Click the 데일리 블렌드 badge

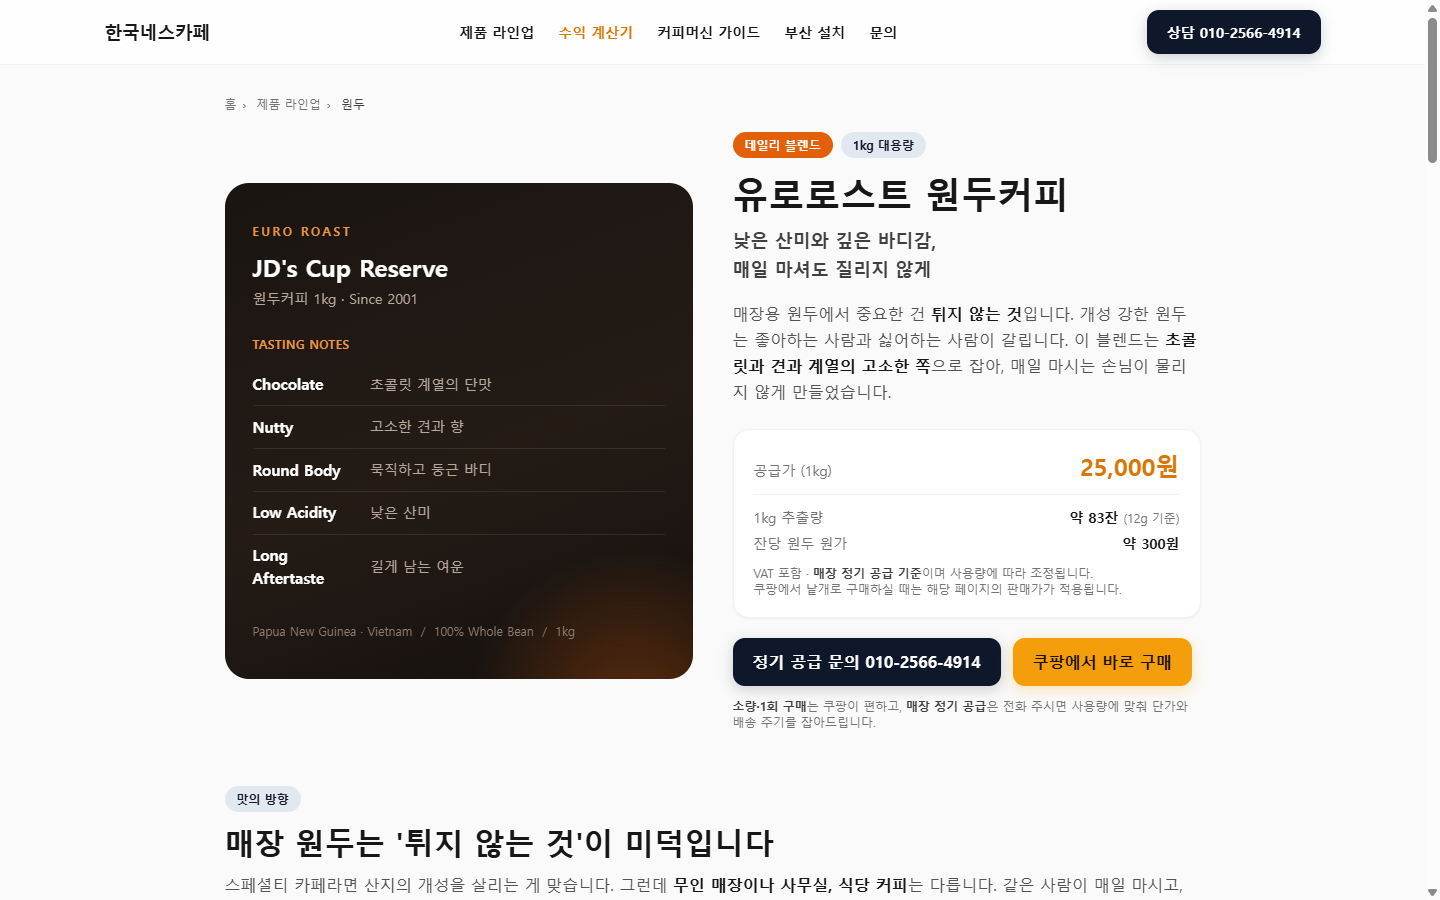(783, 145)
